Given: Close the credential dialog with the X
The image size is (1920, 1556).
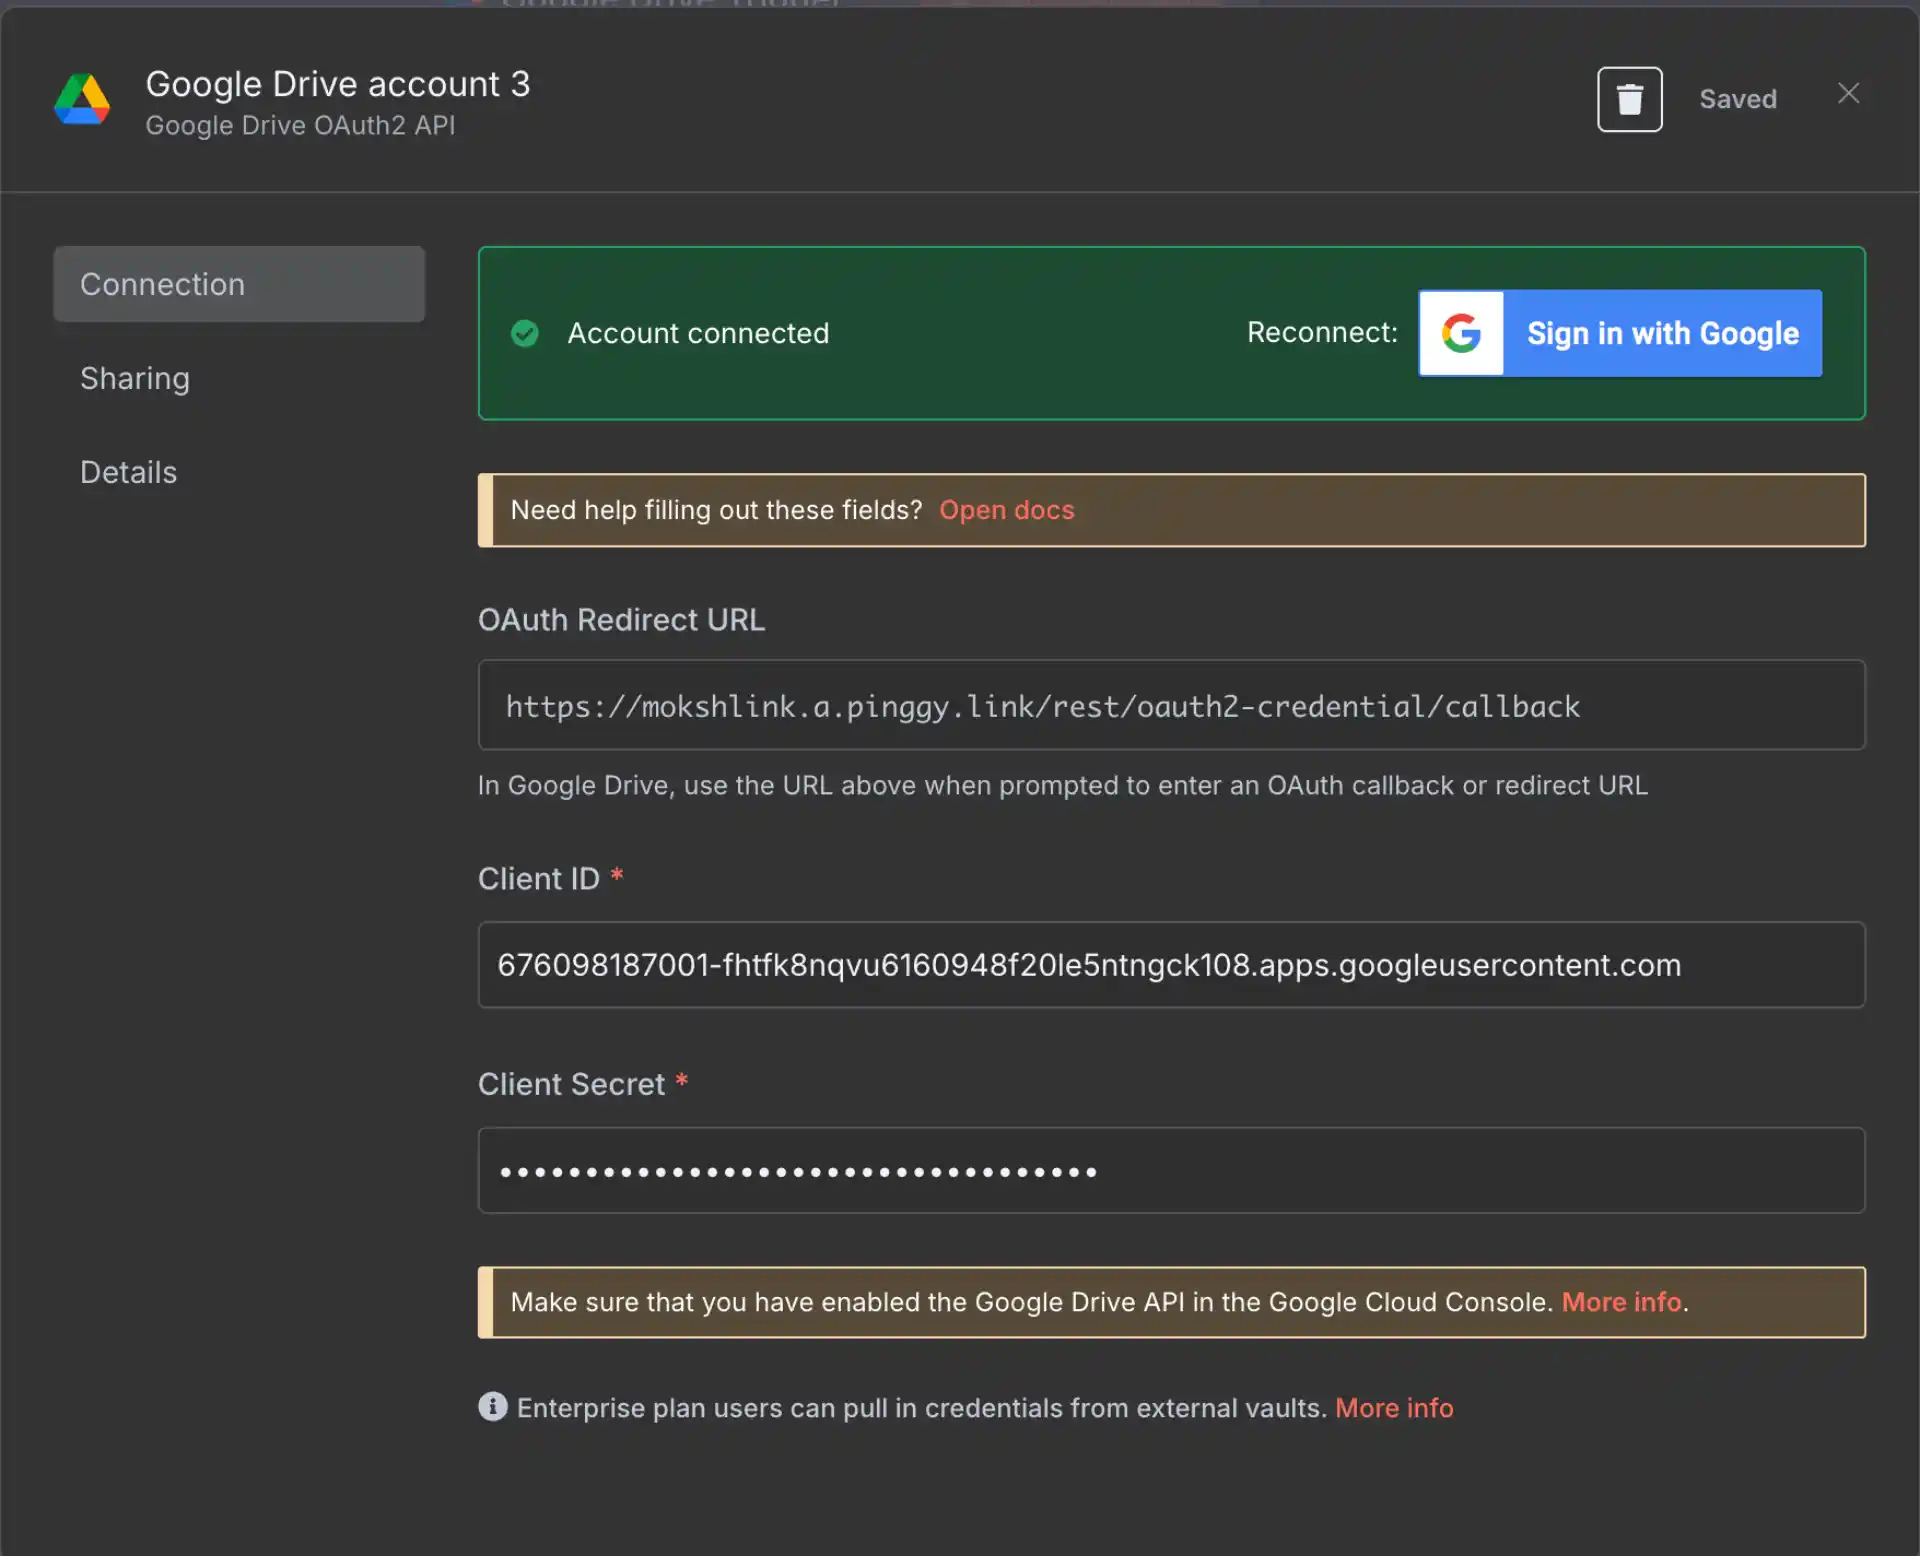Looking at the screenshot, I should coord(1848,93).
